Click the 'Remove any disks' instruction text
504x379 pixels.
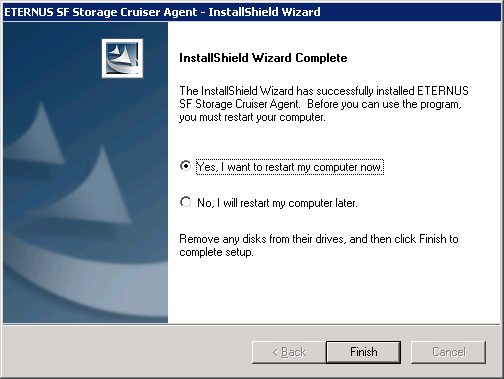pos(319,245)
